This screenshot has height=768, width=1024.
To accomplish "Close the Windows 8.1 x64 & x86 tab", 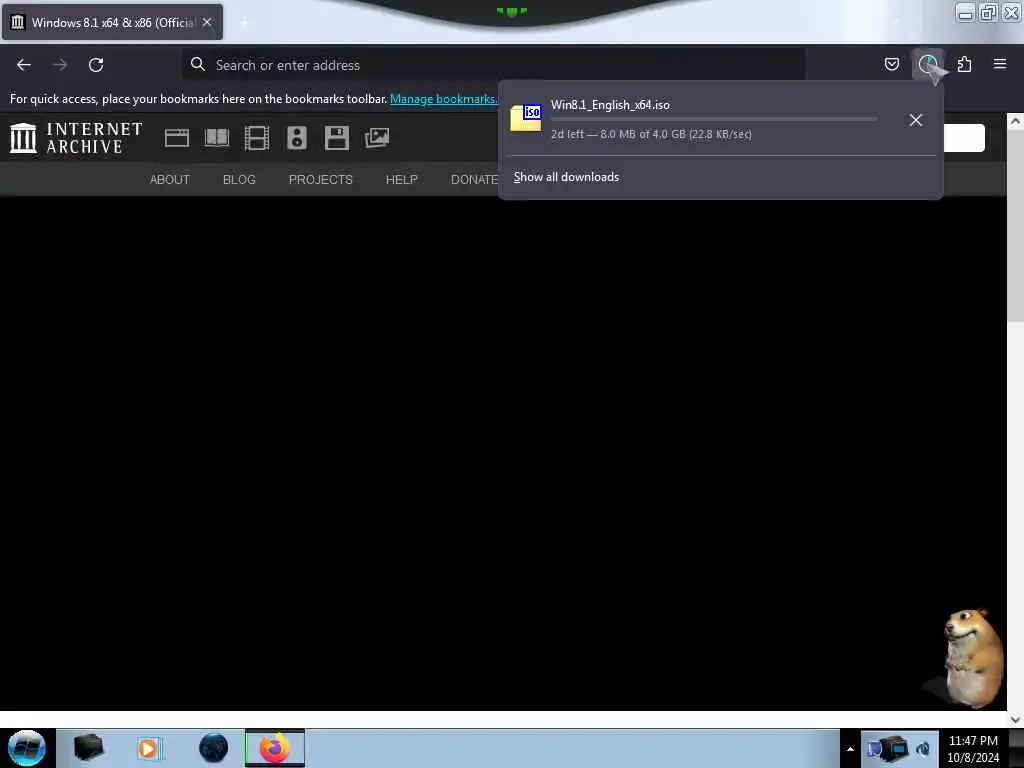I will pos(207,22).
